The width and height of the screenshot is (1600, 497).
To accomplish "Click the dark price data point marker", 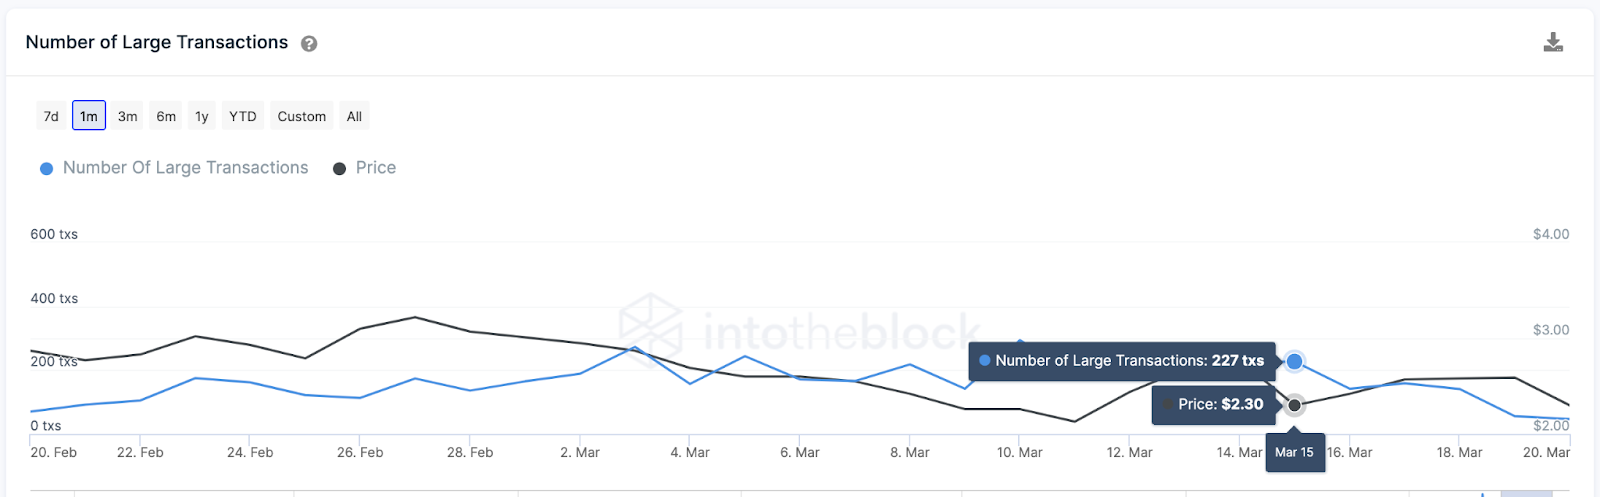I will coord(1295,405).
